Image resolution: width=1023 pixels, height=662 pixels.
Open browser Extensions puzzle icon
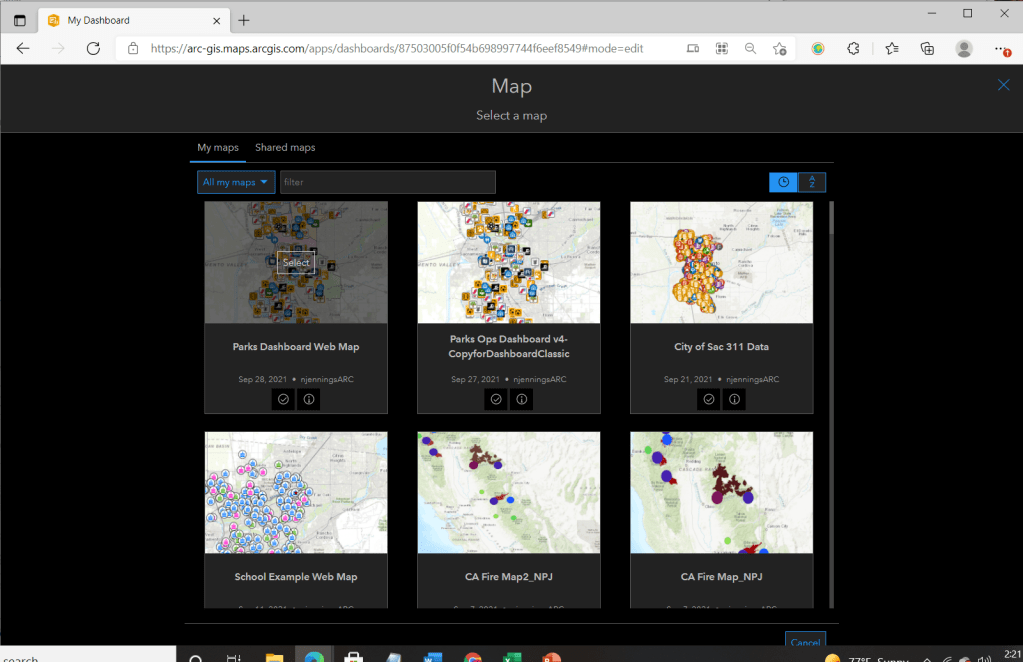click(x=853, y=48)
